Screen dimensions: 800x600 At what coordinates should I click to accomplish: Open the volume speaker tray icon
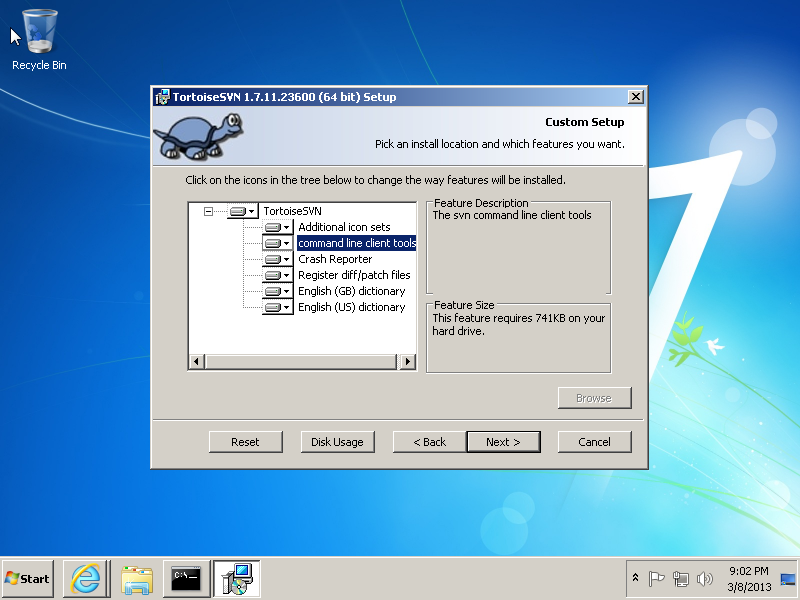click(705, 578)
